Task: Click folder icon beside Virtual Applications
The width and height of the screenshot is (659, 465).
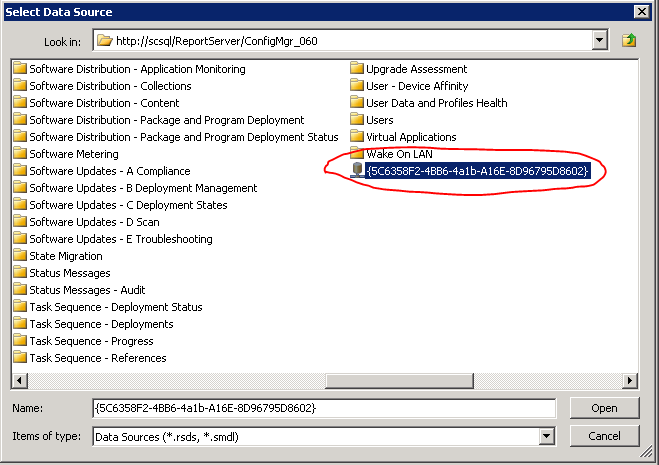Action: pos(357,136)
